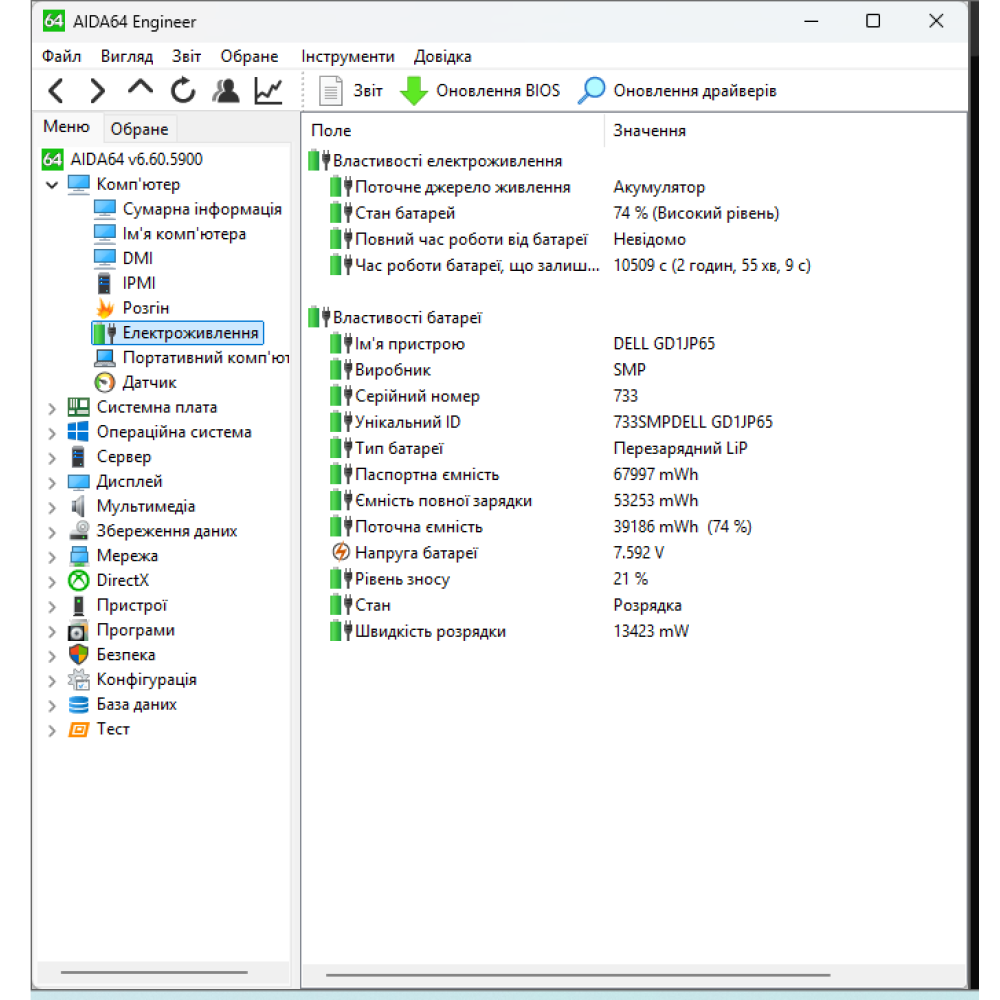This screenshot has height=1000, width=1000.
Task: Select Ємність повної зарядки row
Action: [635, 501]
